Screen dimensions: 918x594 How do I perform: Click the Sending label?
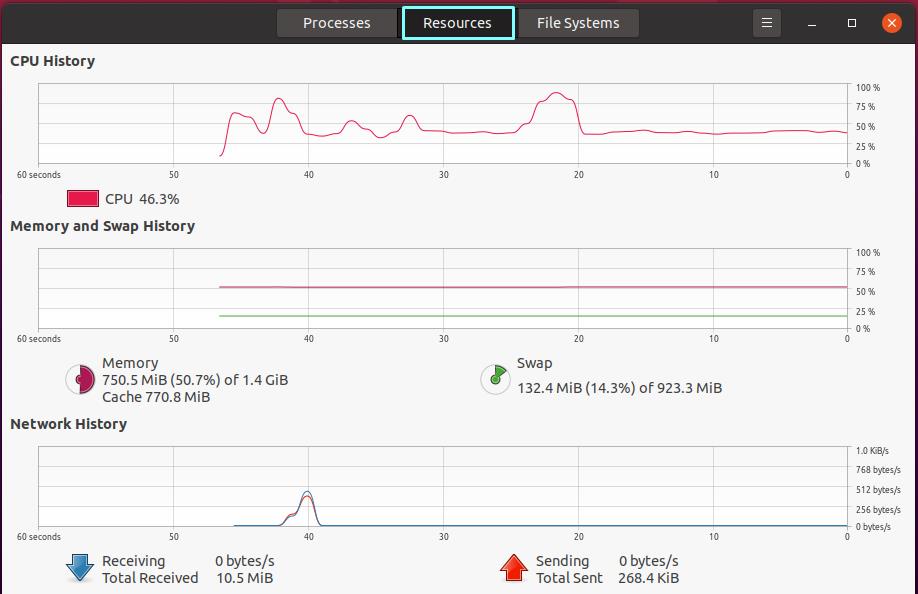click(562, 561)
